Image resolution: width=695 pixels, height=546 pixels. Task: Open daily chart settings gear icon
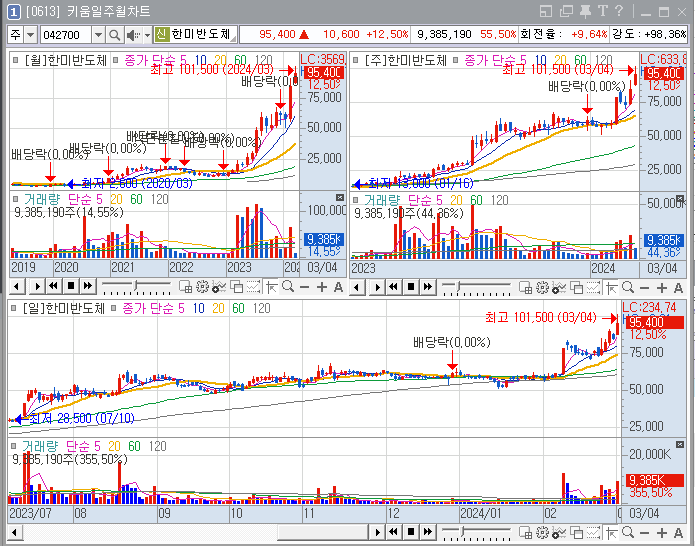tap(542, 532)
